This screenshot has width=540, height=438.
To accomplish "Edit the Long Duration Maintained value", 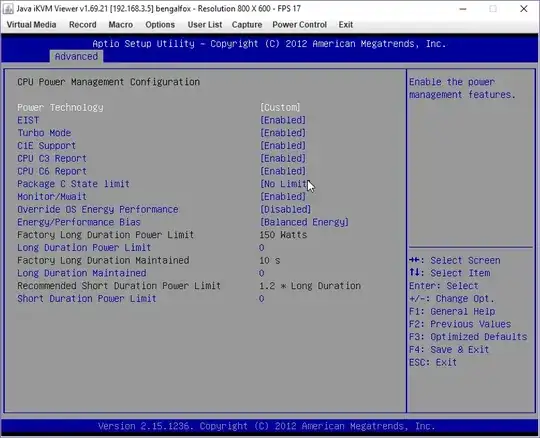I will click(x=262, y=273).
